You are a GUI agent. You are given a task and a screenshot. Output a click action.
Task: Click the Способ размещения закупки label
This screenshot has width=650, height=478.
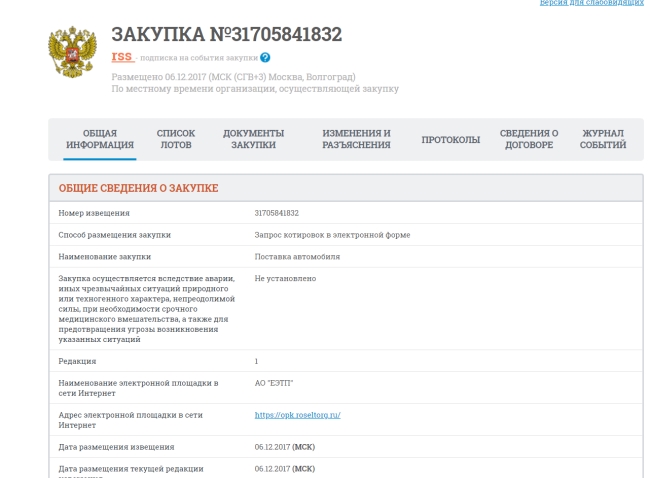[114, 235]
